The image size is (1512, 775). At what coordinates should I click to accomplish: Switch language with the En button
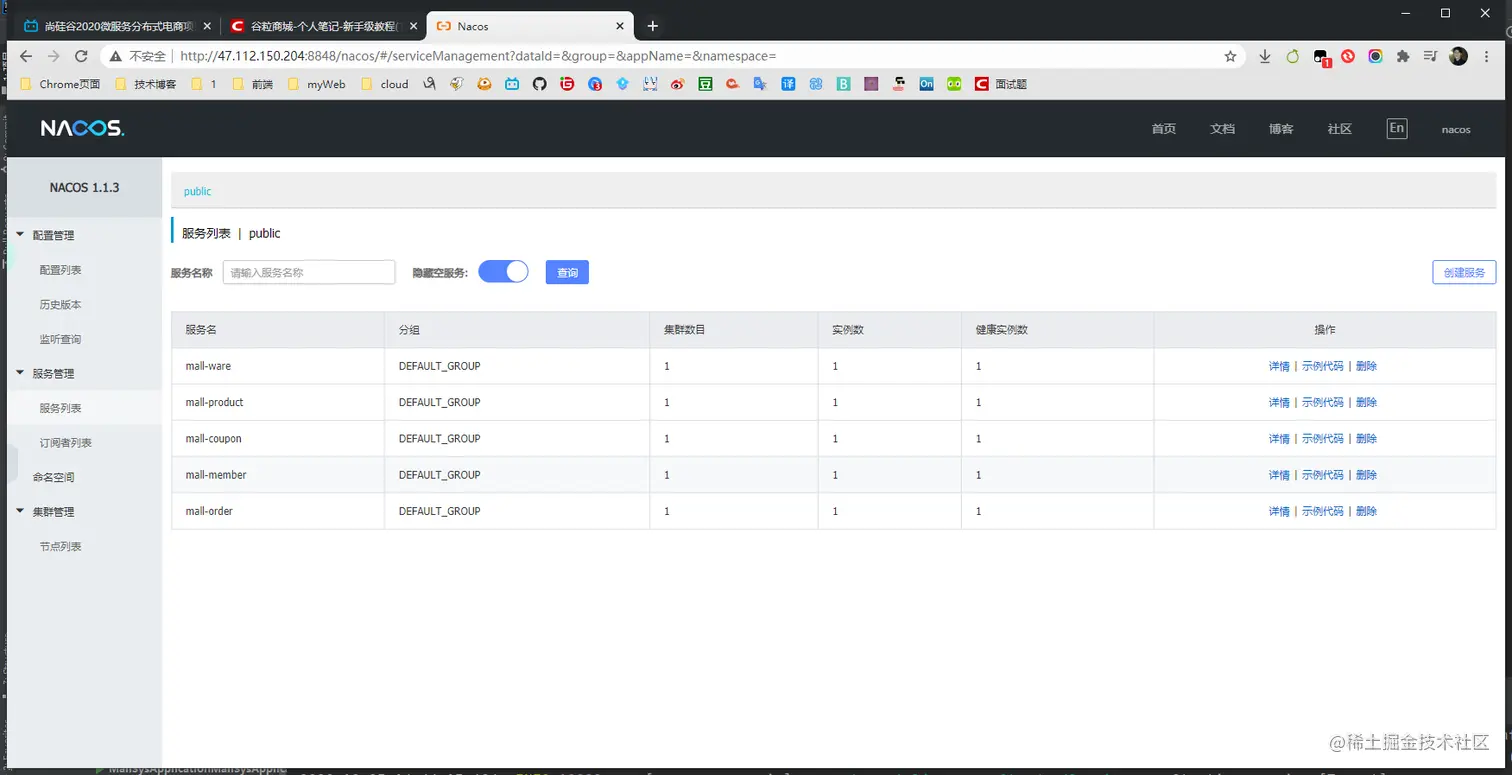tap(1397, 128)
